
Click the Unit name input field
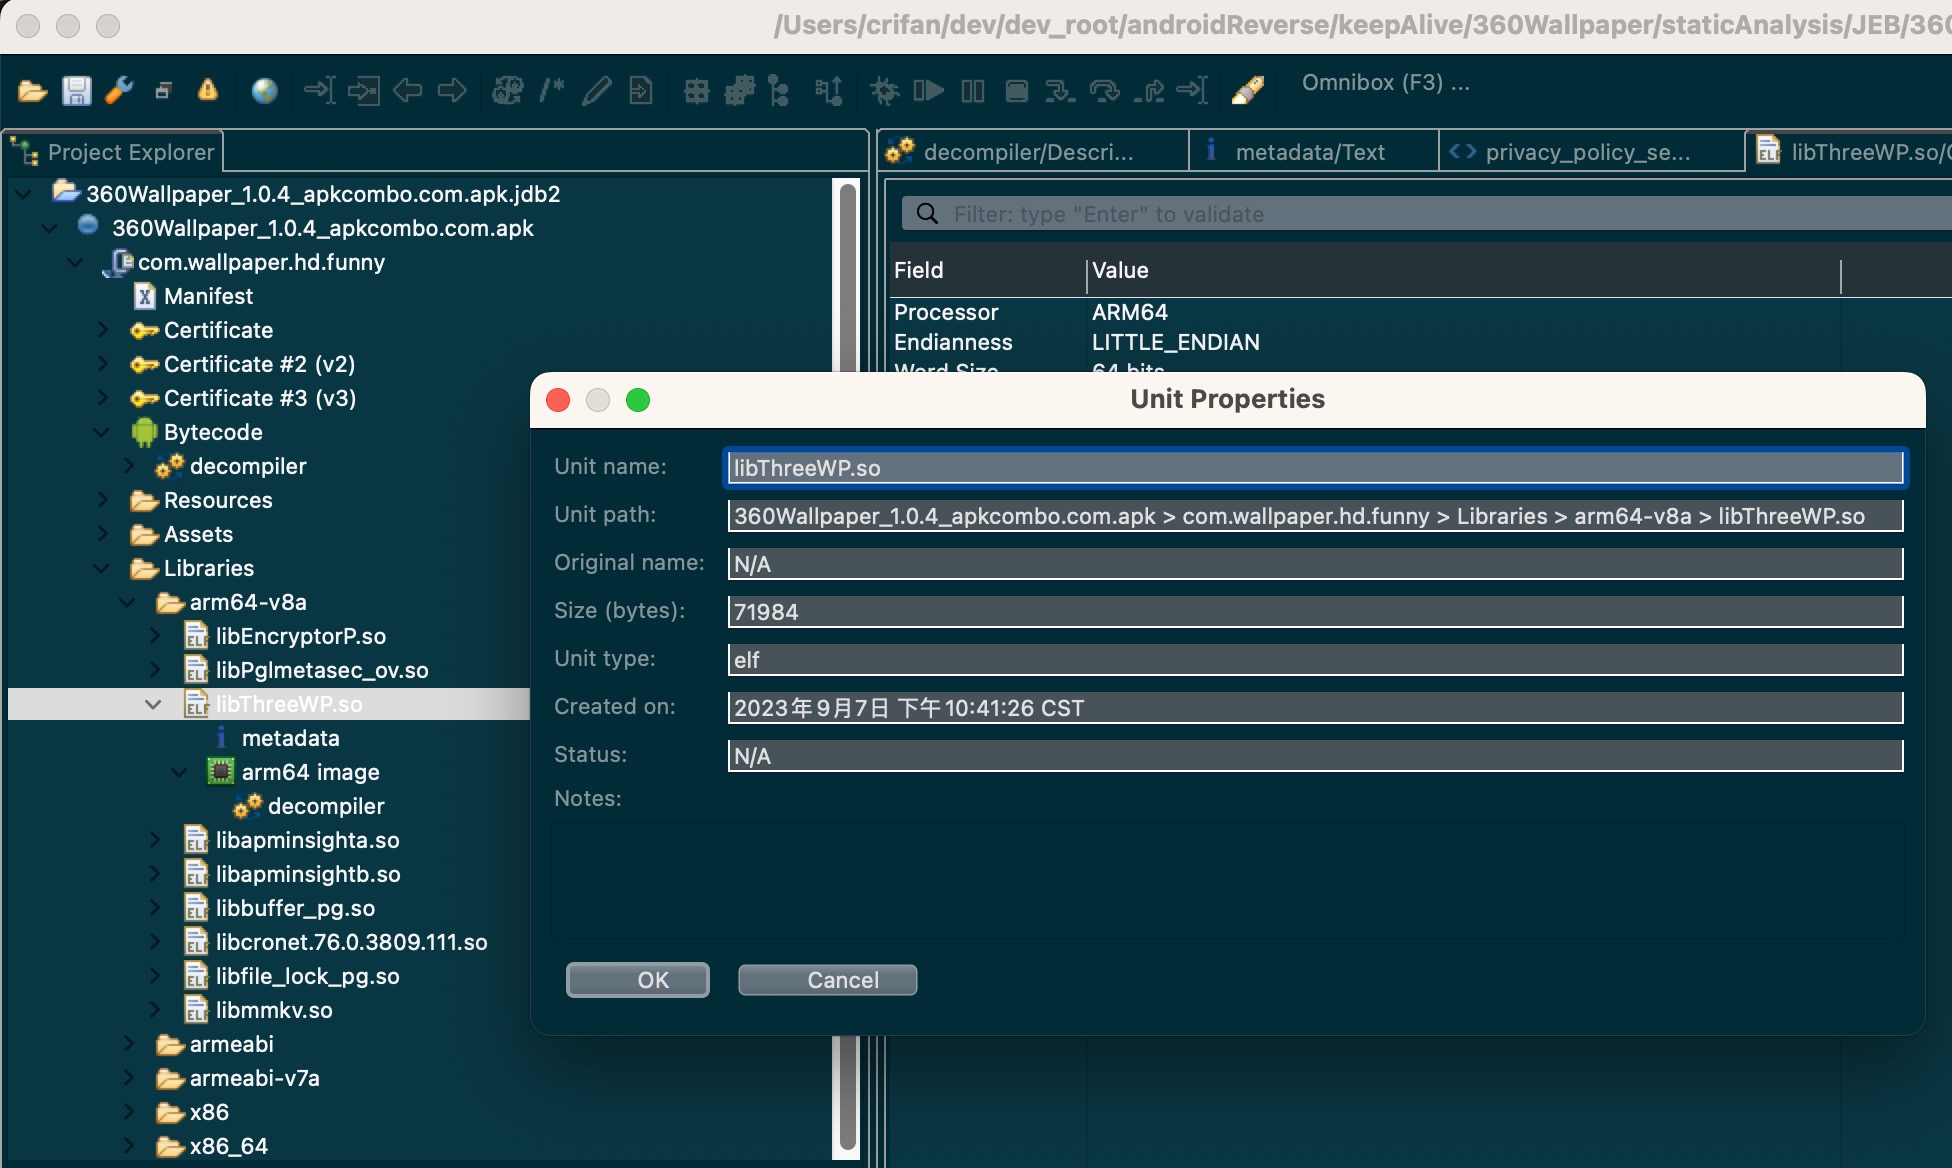coord(1315,468)
